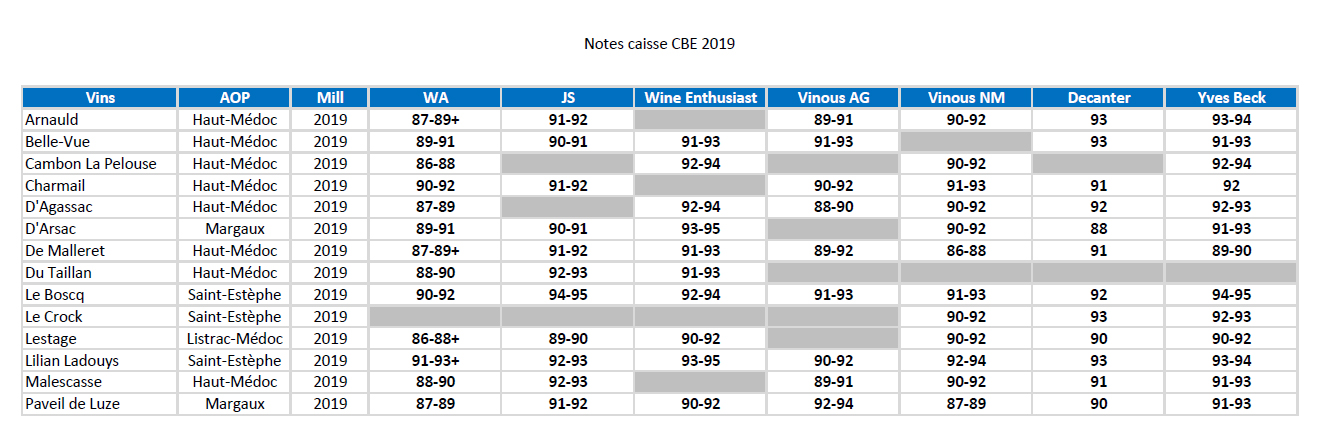
Task: Select the Wine Enthusiast column header
Action: [x=700, y=98]
